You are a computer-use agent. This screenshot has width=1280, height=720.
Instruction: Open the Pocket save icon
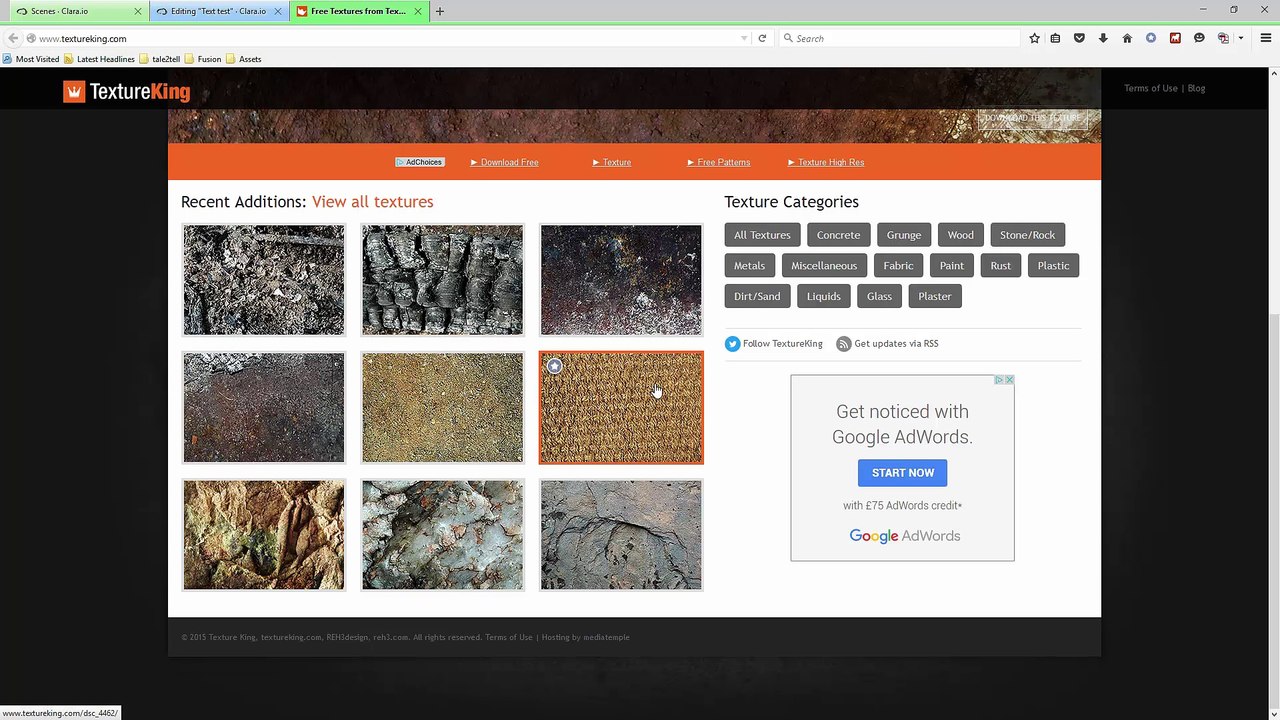pos(1079,38)
